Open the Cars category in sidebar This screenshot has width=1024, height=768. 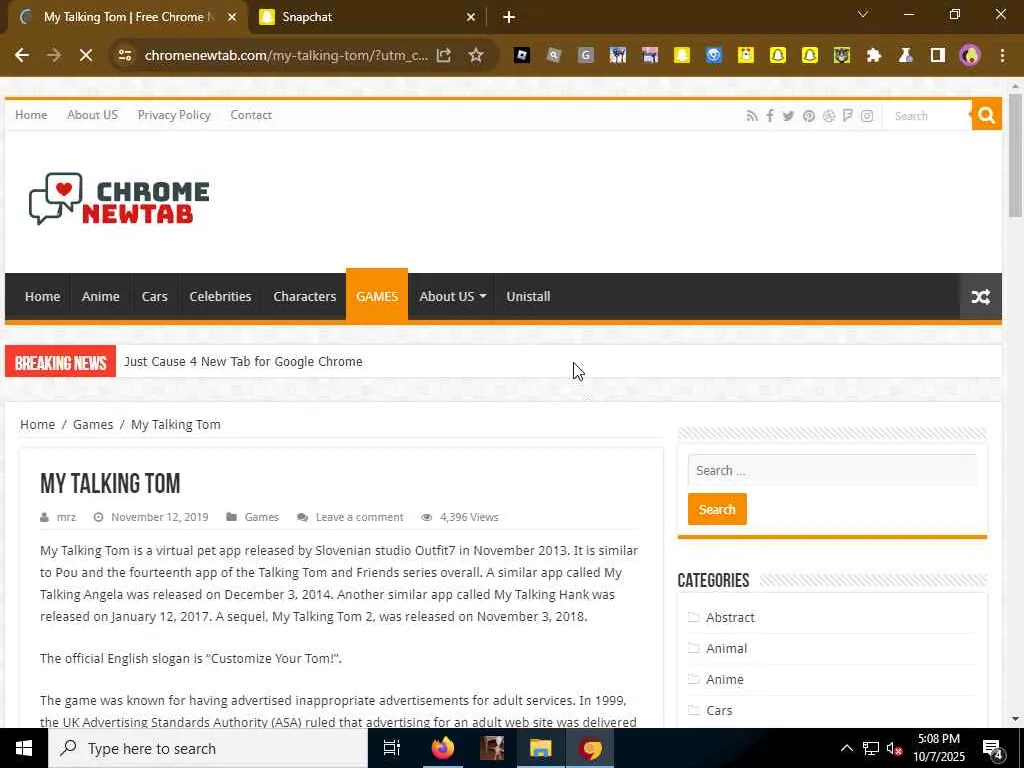point(719,711)
